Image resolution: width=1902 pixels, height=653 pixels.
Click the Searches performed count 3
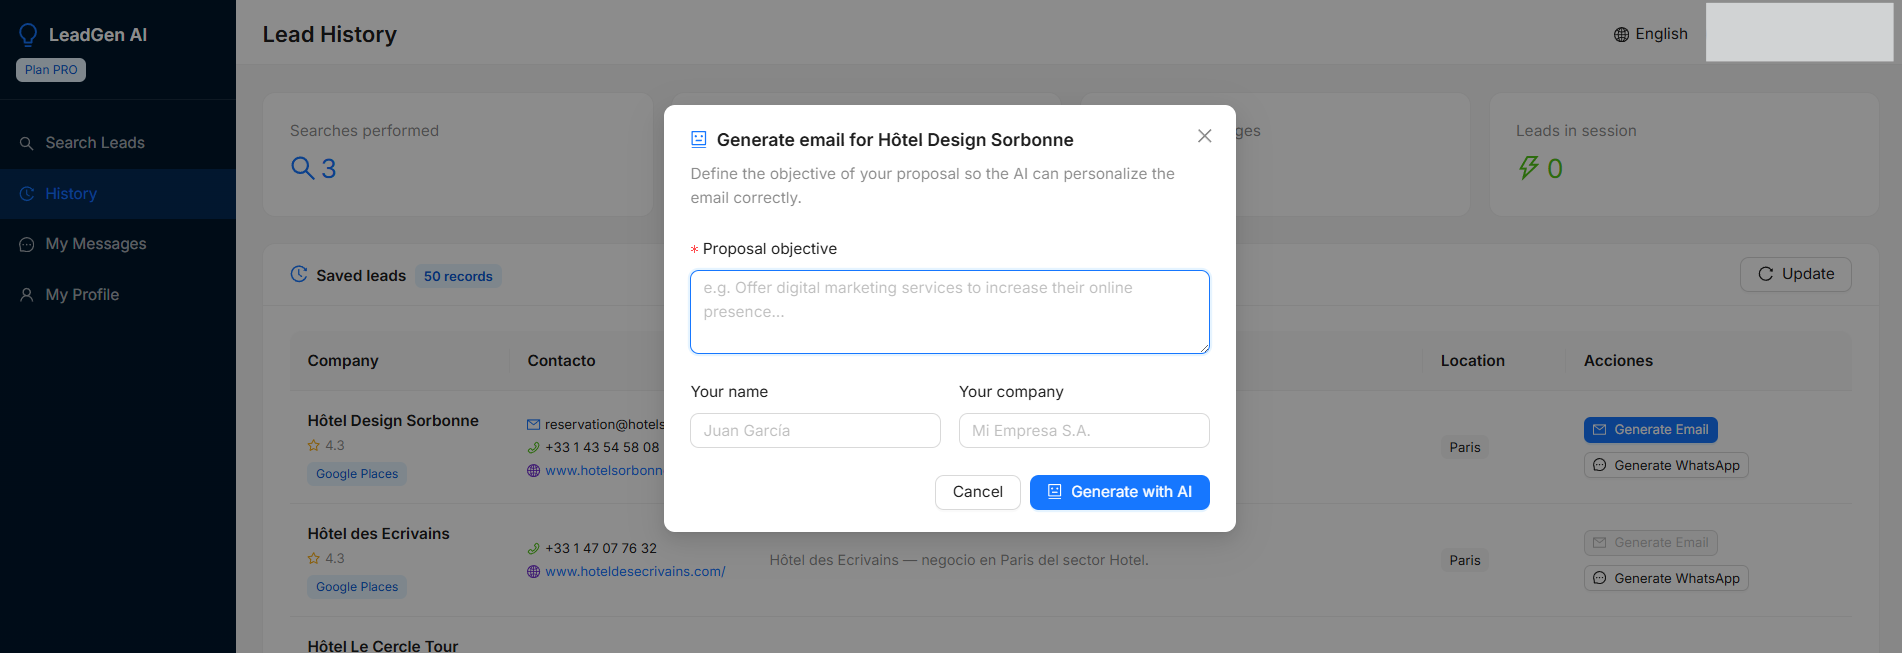pyautogui.click(x=328, y=168)
